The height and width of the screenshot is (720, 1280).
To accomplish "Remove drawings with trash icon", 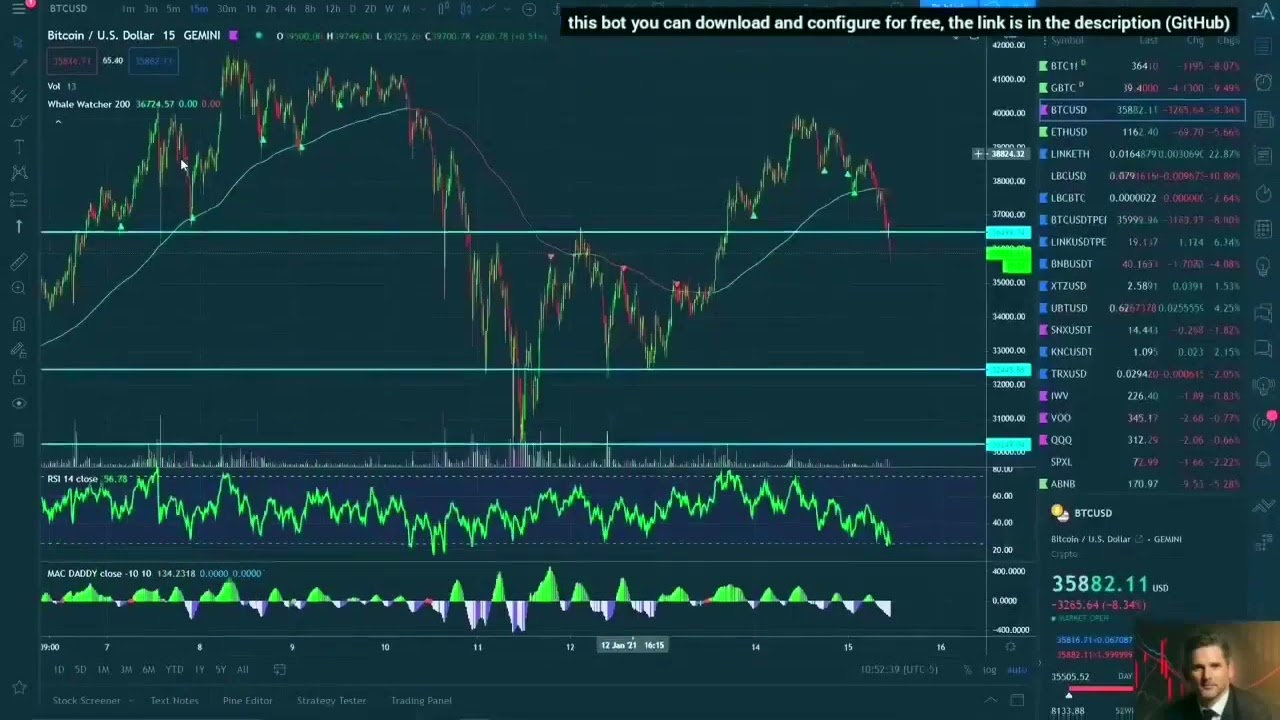I will coord(18,439).
